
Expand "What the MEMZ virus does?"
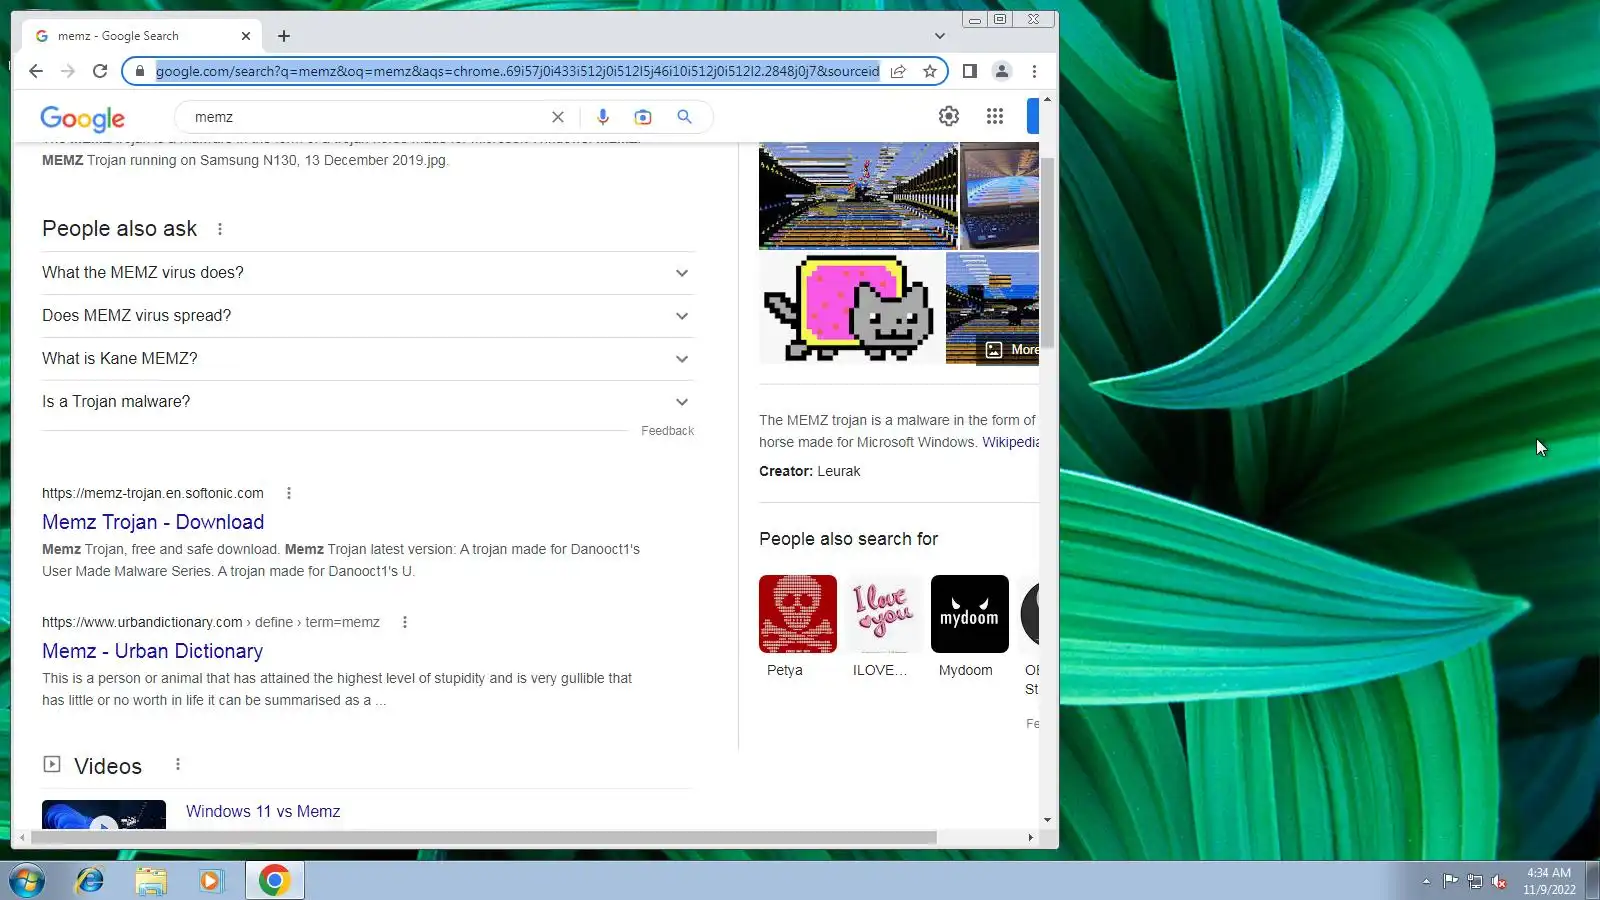368,273
